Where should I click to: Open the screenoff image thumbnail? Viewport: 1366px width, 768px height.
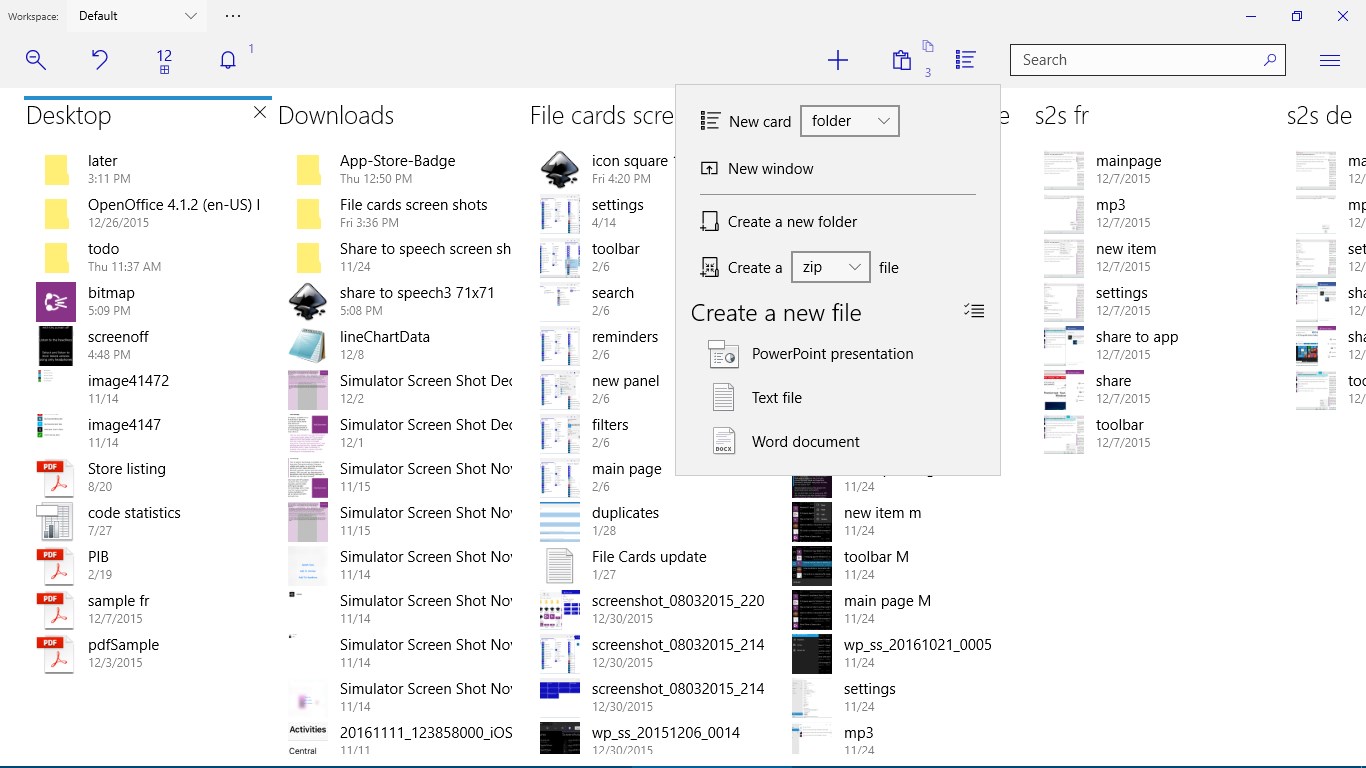tap(56, 346)
